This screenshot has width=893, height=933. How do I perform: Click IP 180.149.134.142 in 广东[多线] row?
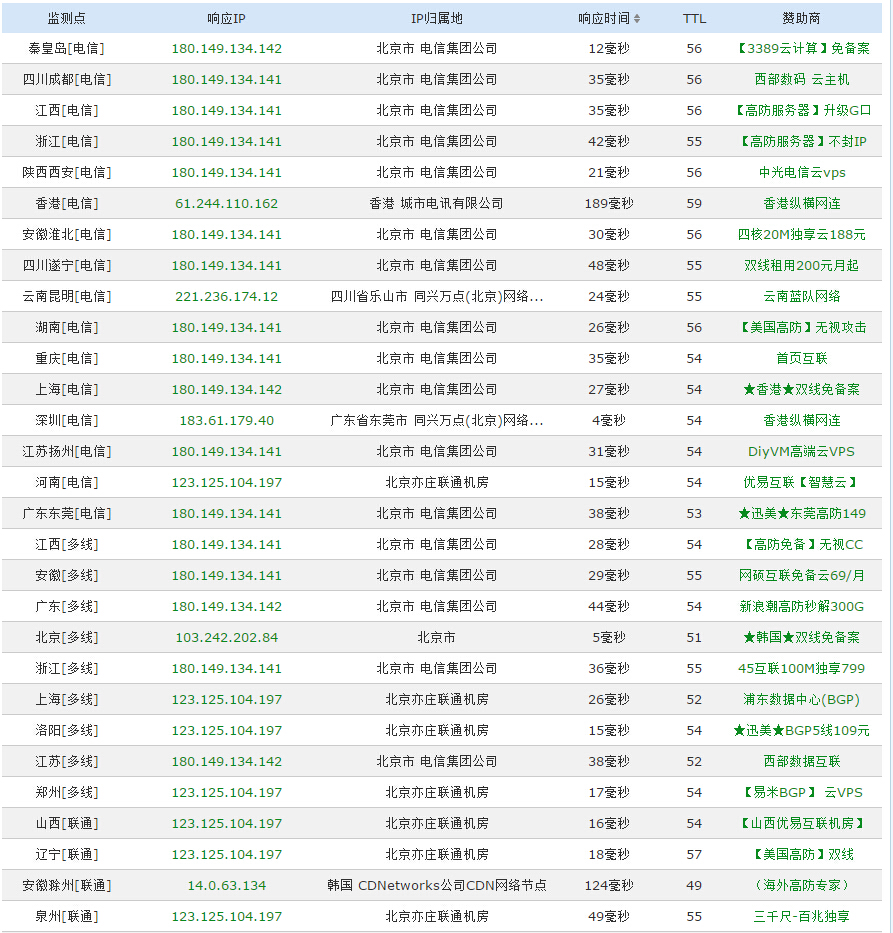click(x=227, y=606)
